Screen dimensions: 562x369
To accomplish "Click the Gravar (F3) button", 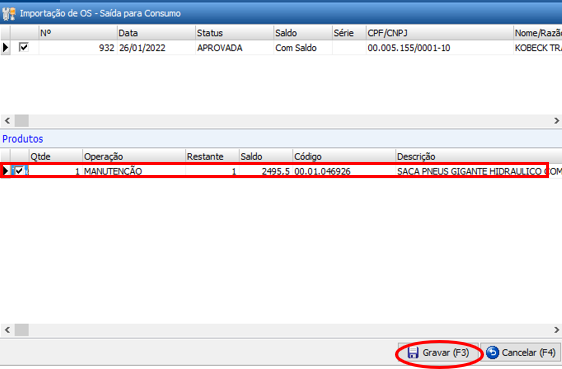I will pos(438,353).
